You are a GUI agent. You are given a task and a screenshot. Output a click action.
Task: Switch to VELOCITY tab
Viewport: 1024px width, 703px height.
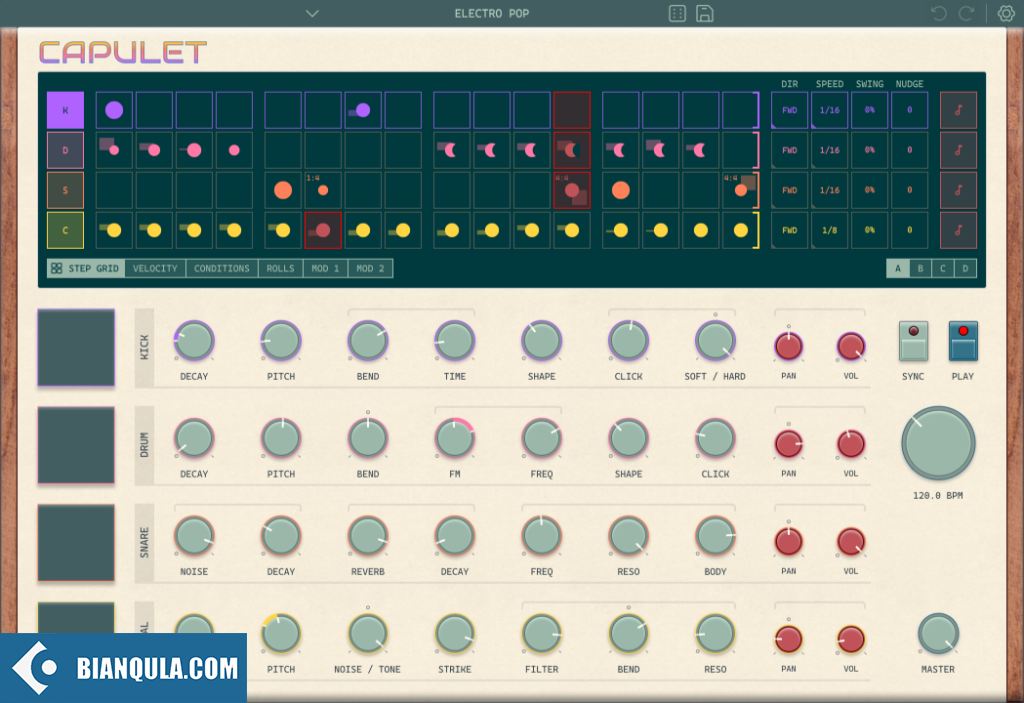pyautogui.click(x=155, y=269)
